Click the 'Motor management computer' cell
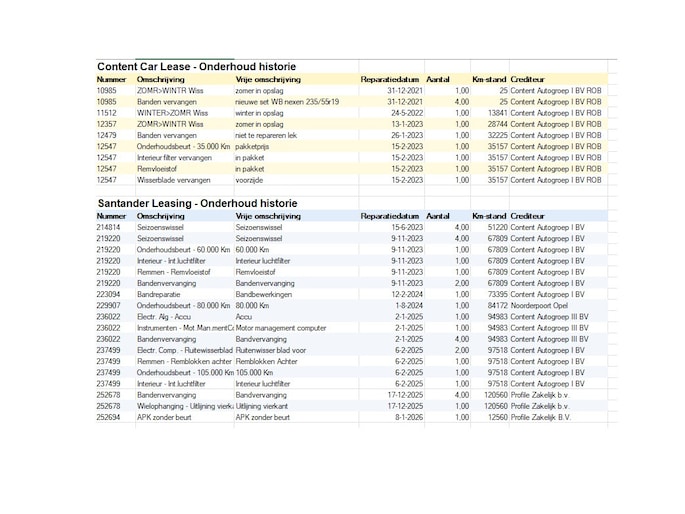The width and height of the screenshot is (685, 514). coord(281,328)
